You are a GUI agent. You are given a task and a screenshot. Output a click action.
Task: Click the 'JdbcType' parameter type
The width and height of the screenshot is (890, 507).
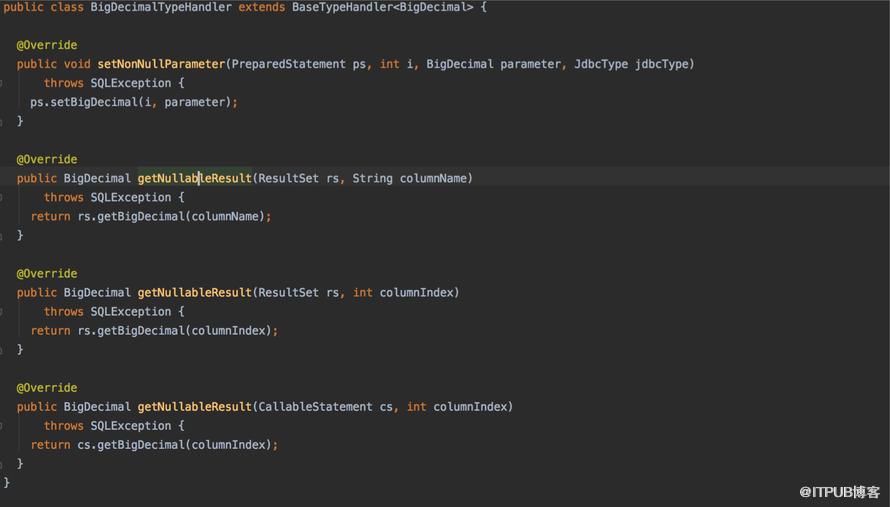601,64
